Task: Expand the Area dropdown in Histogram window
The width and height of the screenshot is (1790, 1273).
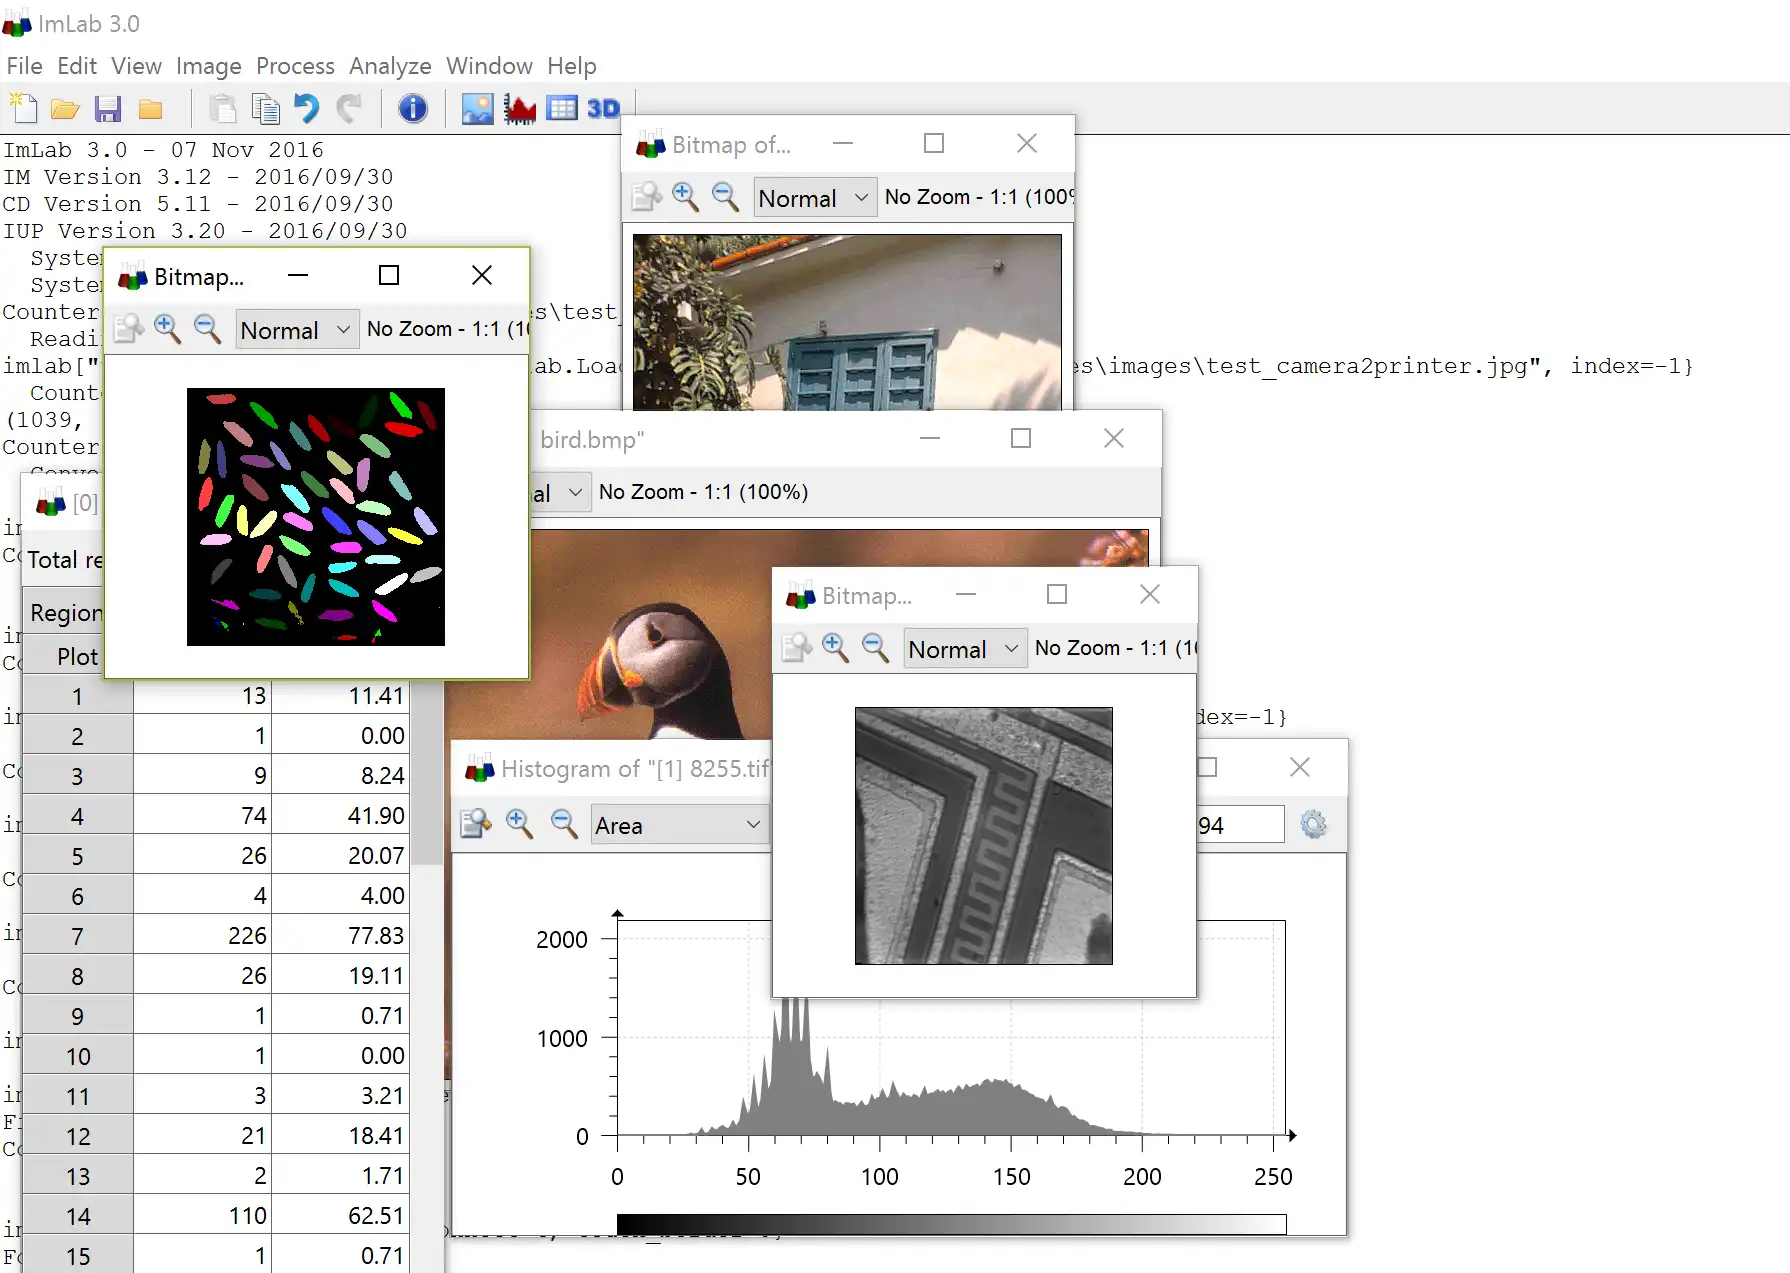Action: [679, 825]
